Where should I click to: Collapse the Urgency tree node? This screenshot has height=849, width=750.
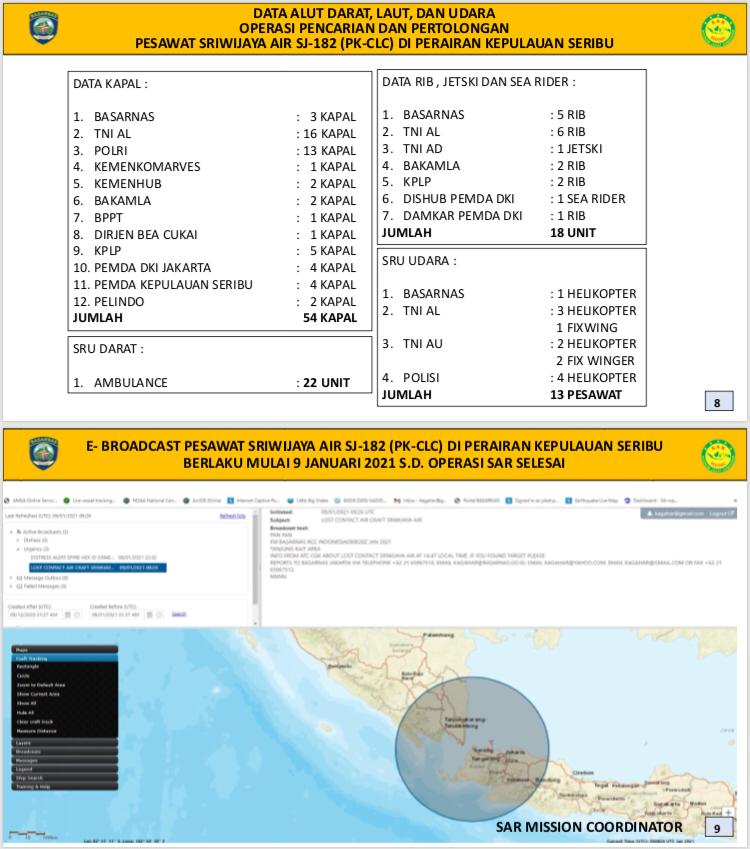pos(18,549)
